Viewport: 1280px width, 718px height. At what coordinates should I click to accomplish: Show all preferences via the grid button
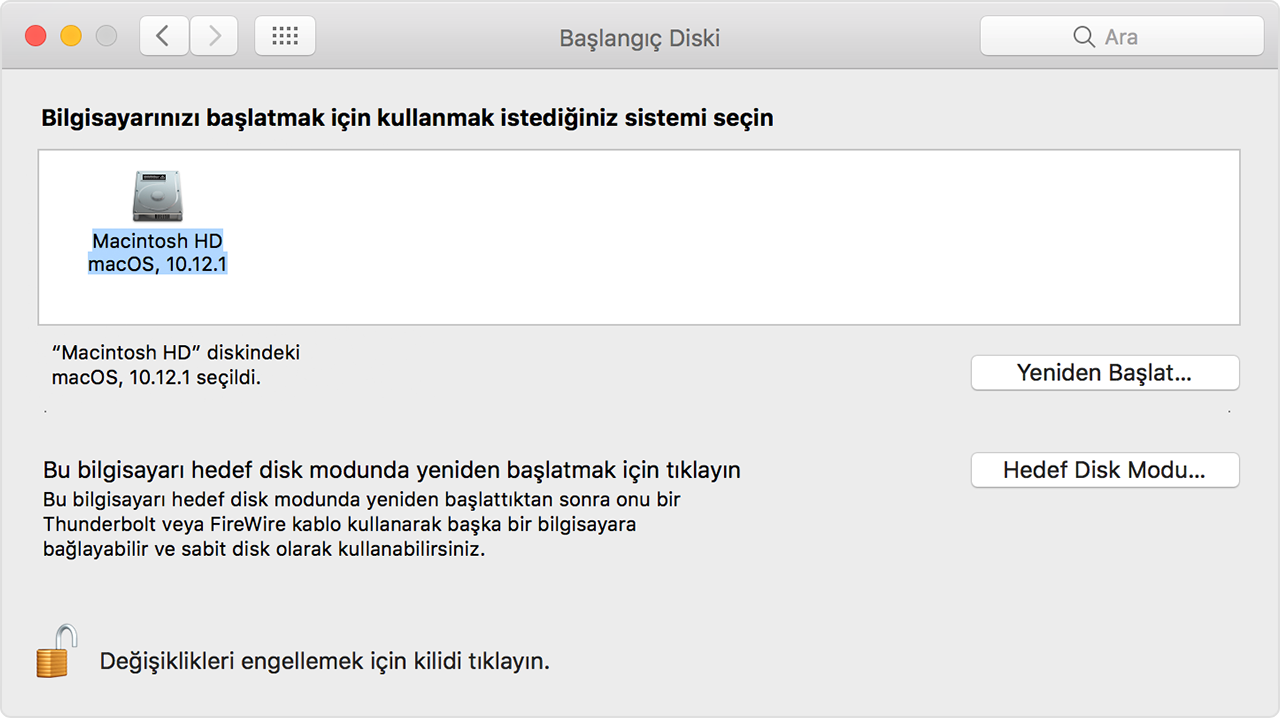click(x=285, y=36)
